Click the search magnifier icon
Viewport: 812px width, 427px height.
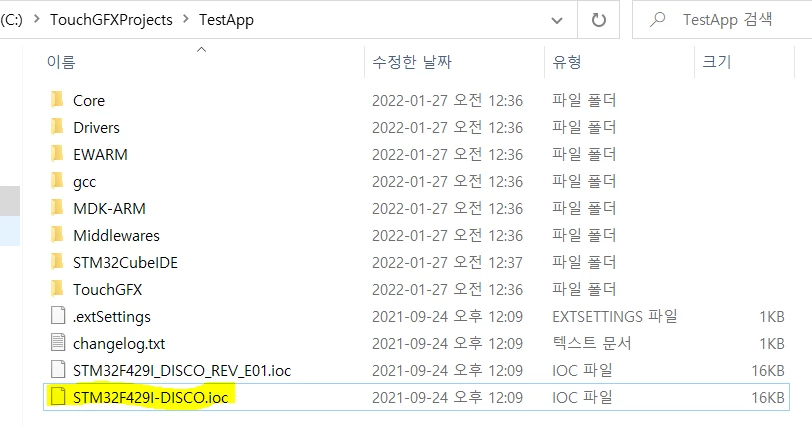click(x=657, y=19)
